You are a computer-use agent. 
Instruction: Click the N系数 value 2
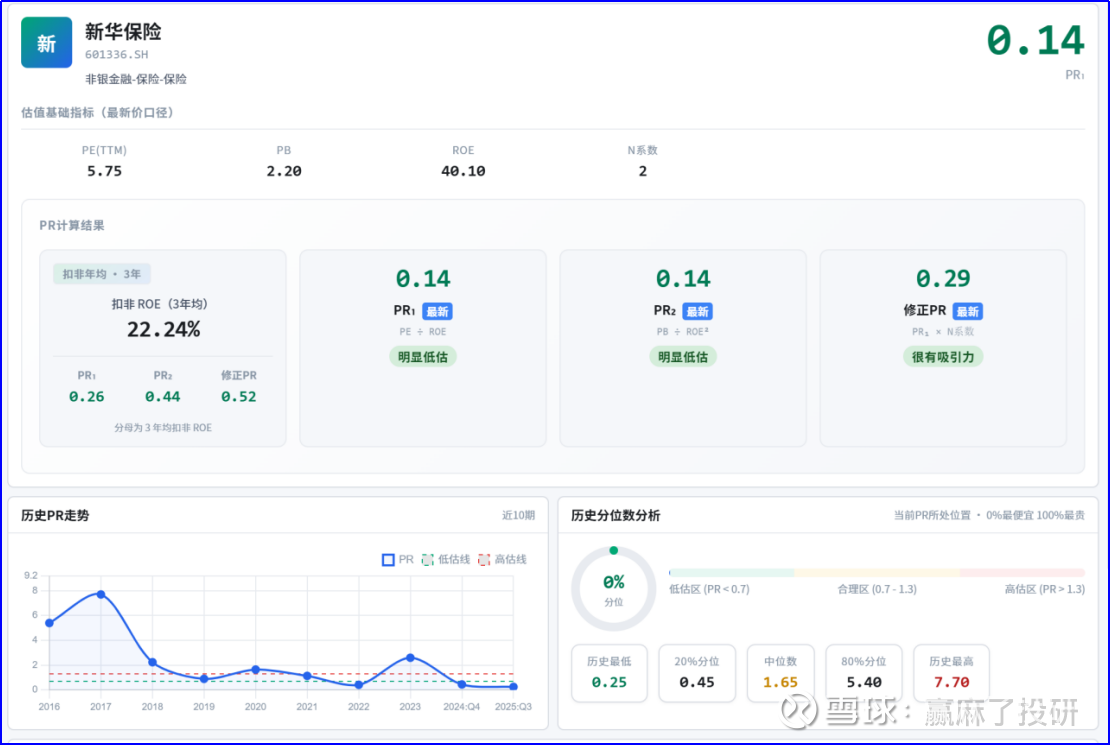click(643, 171)
